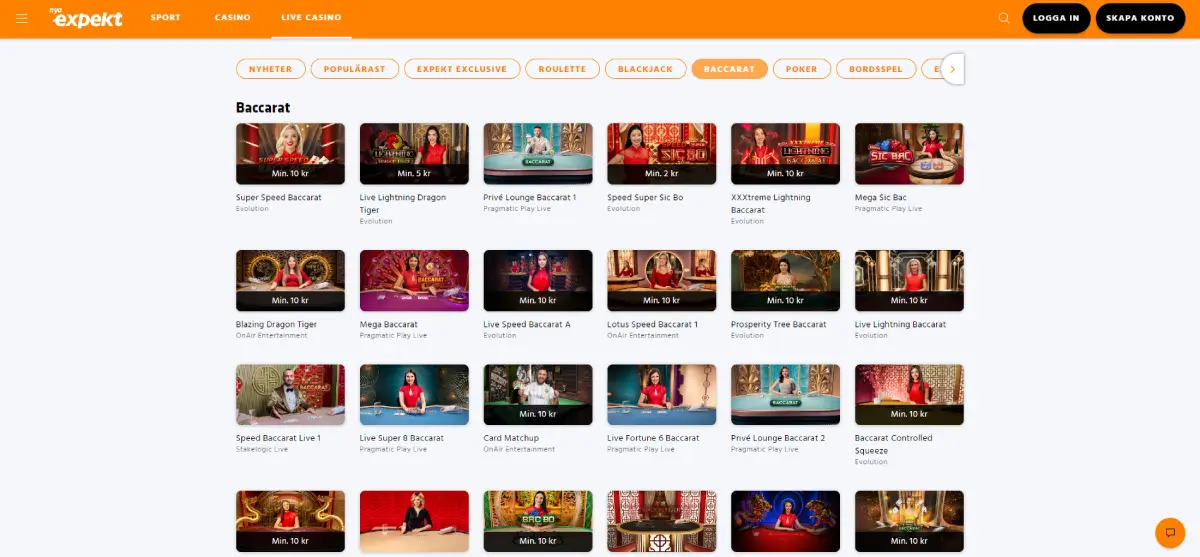Open the search magnifier icon
Screen dimensions: 1200x557
1004,18
